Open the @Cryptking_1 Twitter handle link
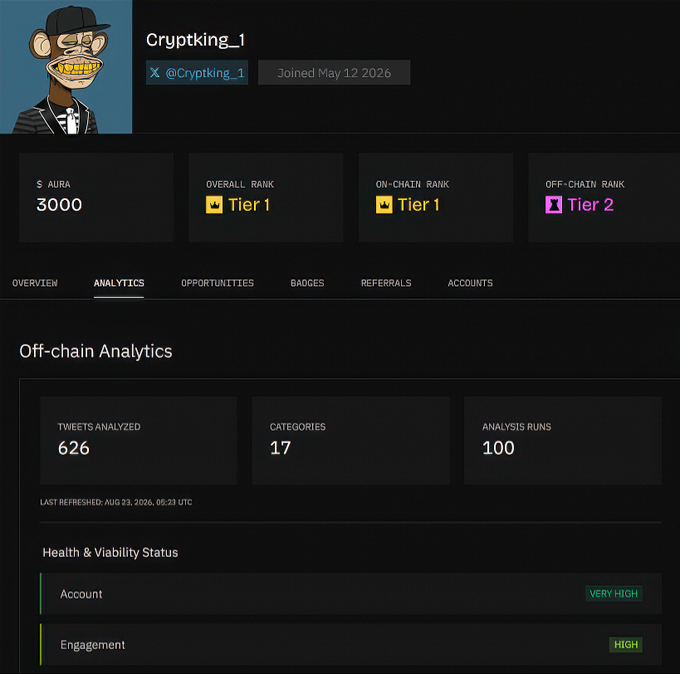The width and height of the screenshot is (680, 674). pyautogui.click(x=197, y=72)
